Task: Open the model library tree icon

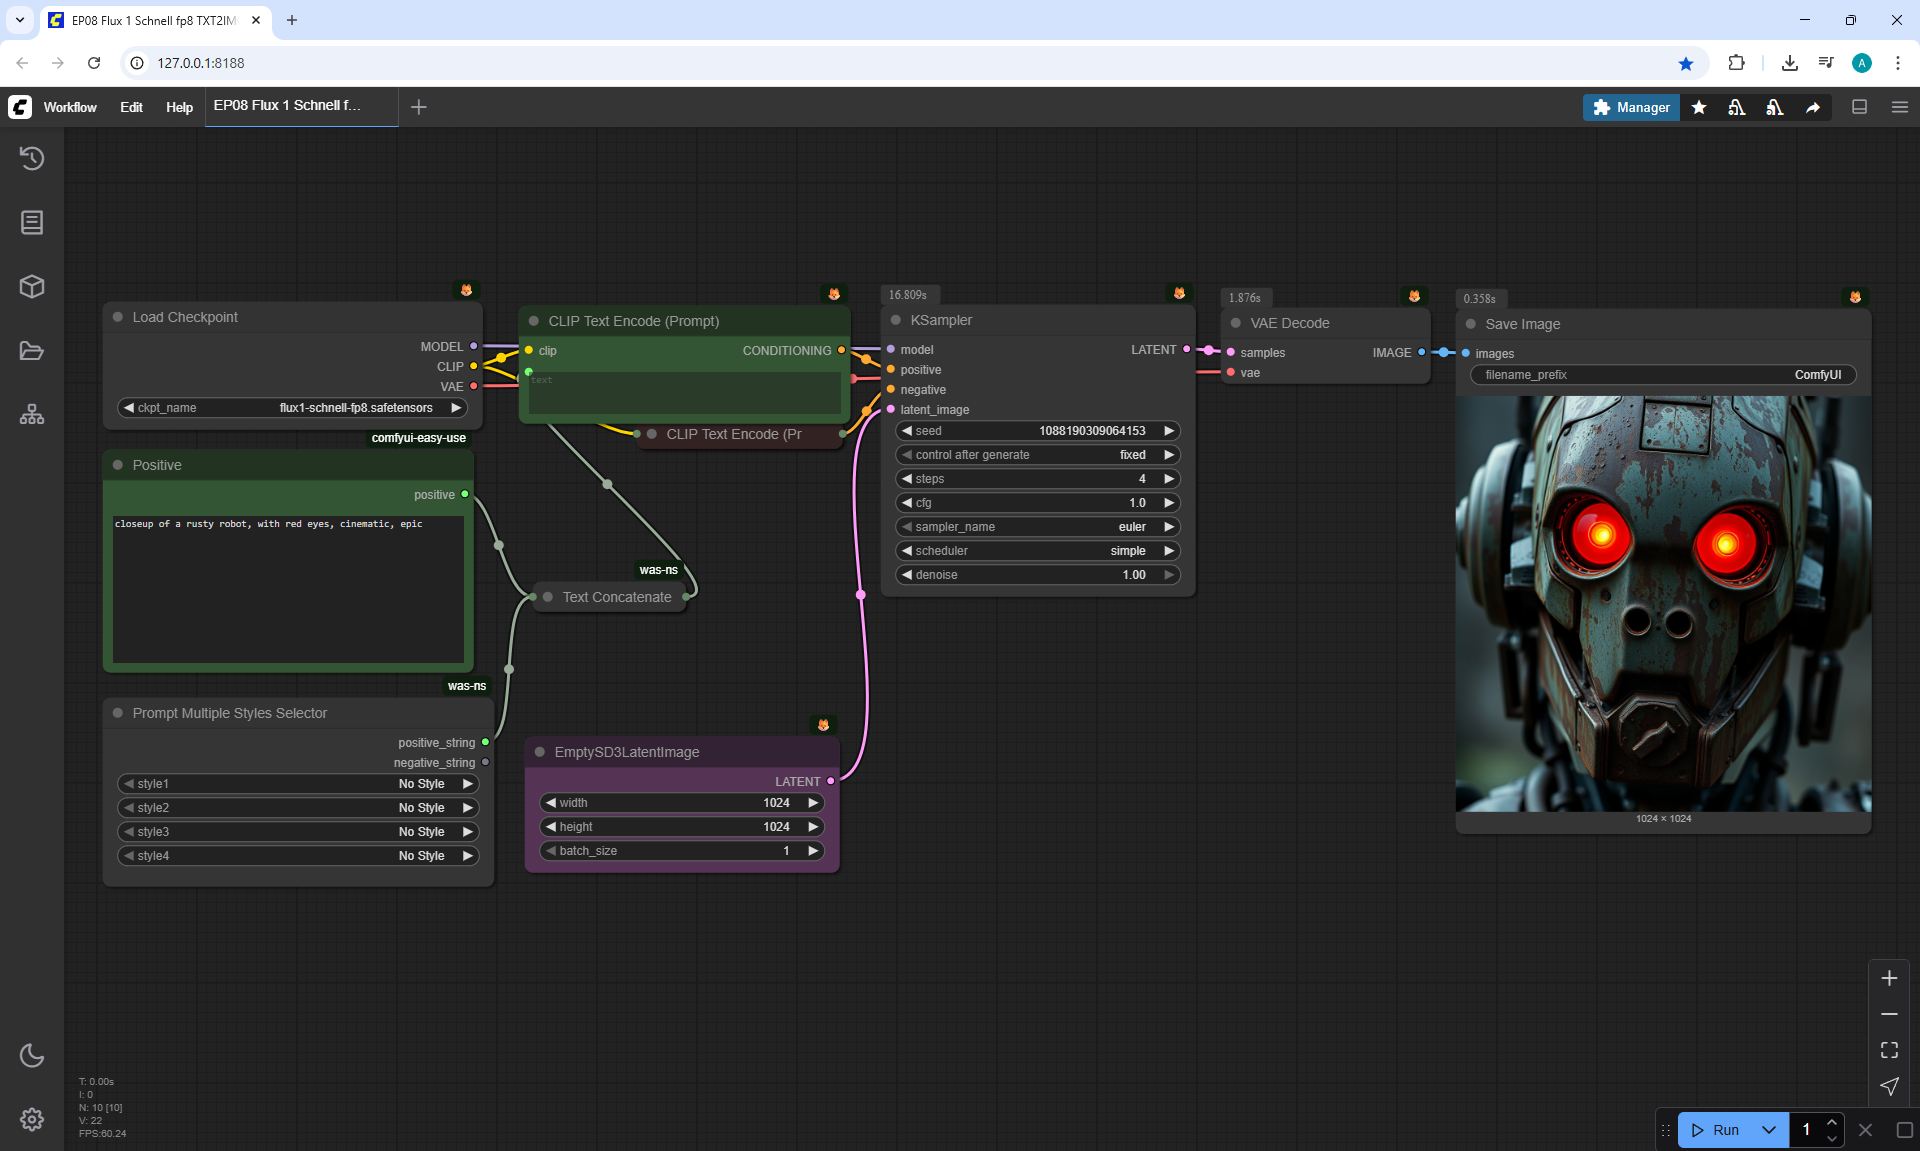Action: pos(32,414)
